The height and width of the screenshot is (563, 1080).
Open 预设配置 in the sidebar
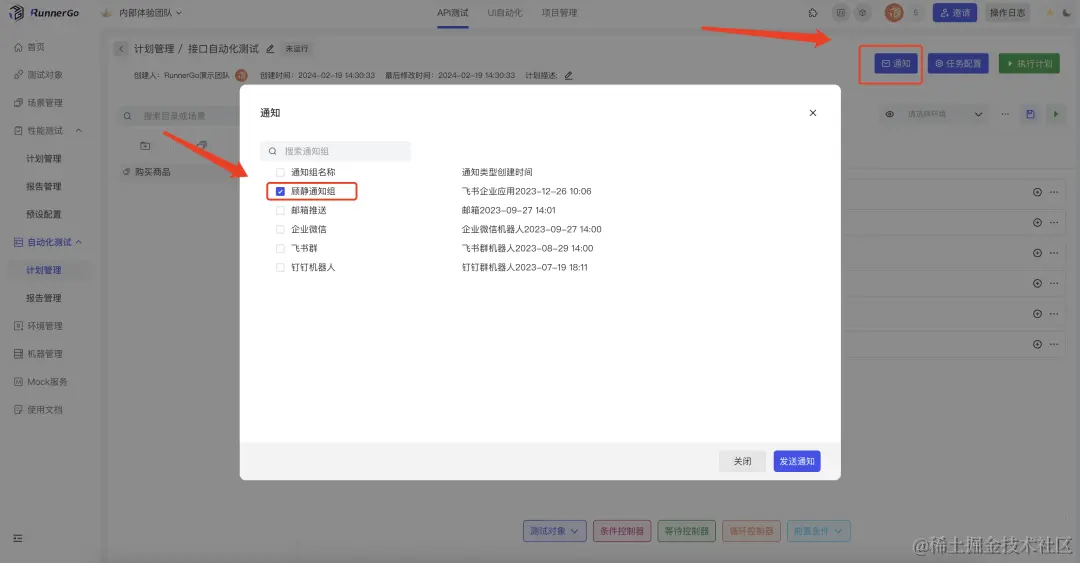click(x=43, y=214)
